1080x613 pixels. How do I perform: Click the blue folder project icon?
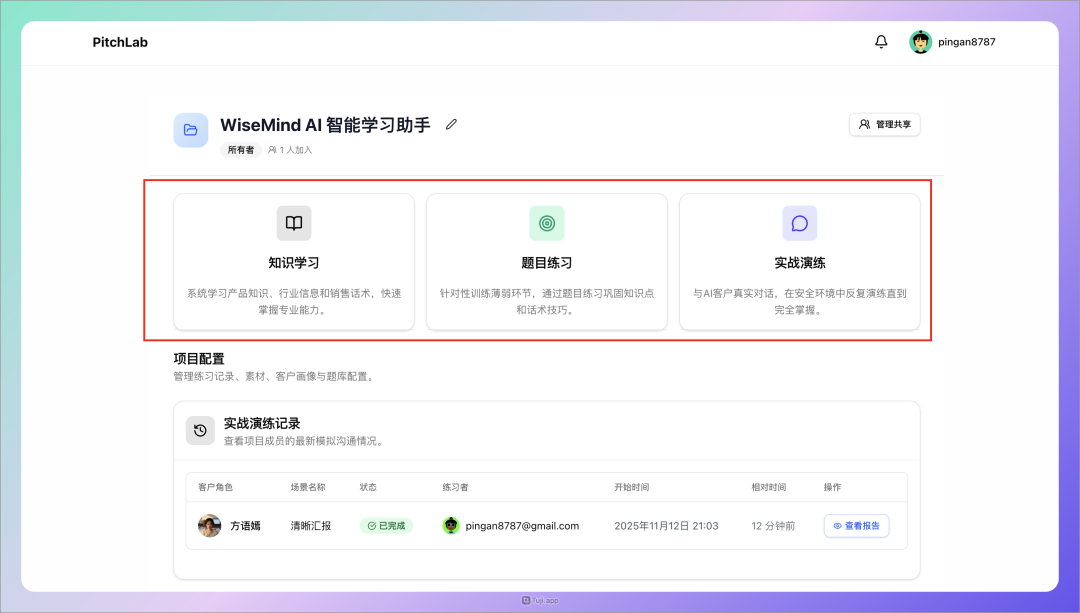pyautogui.click(x=191, y=130)
